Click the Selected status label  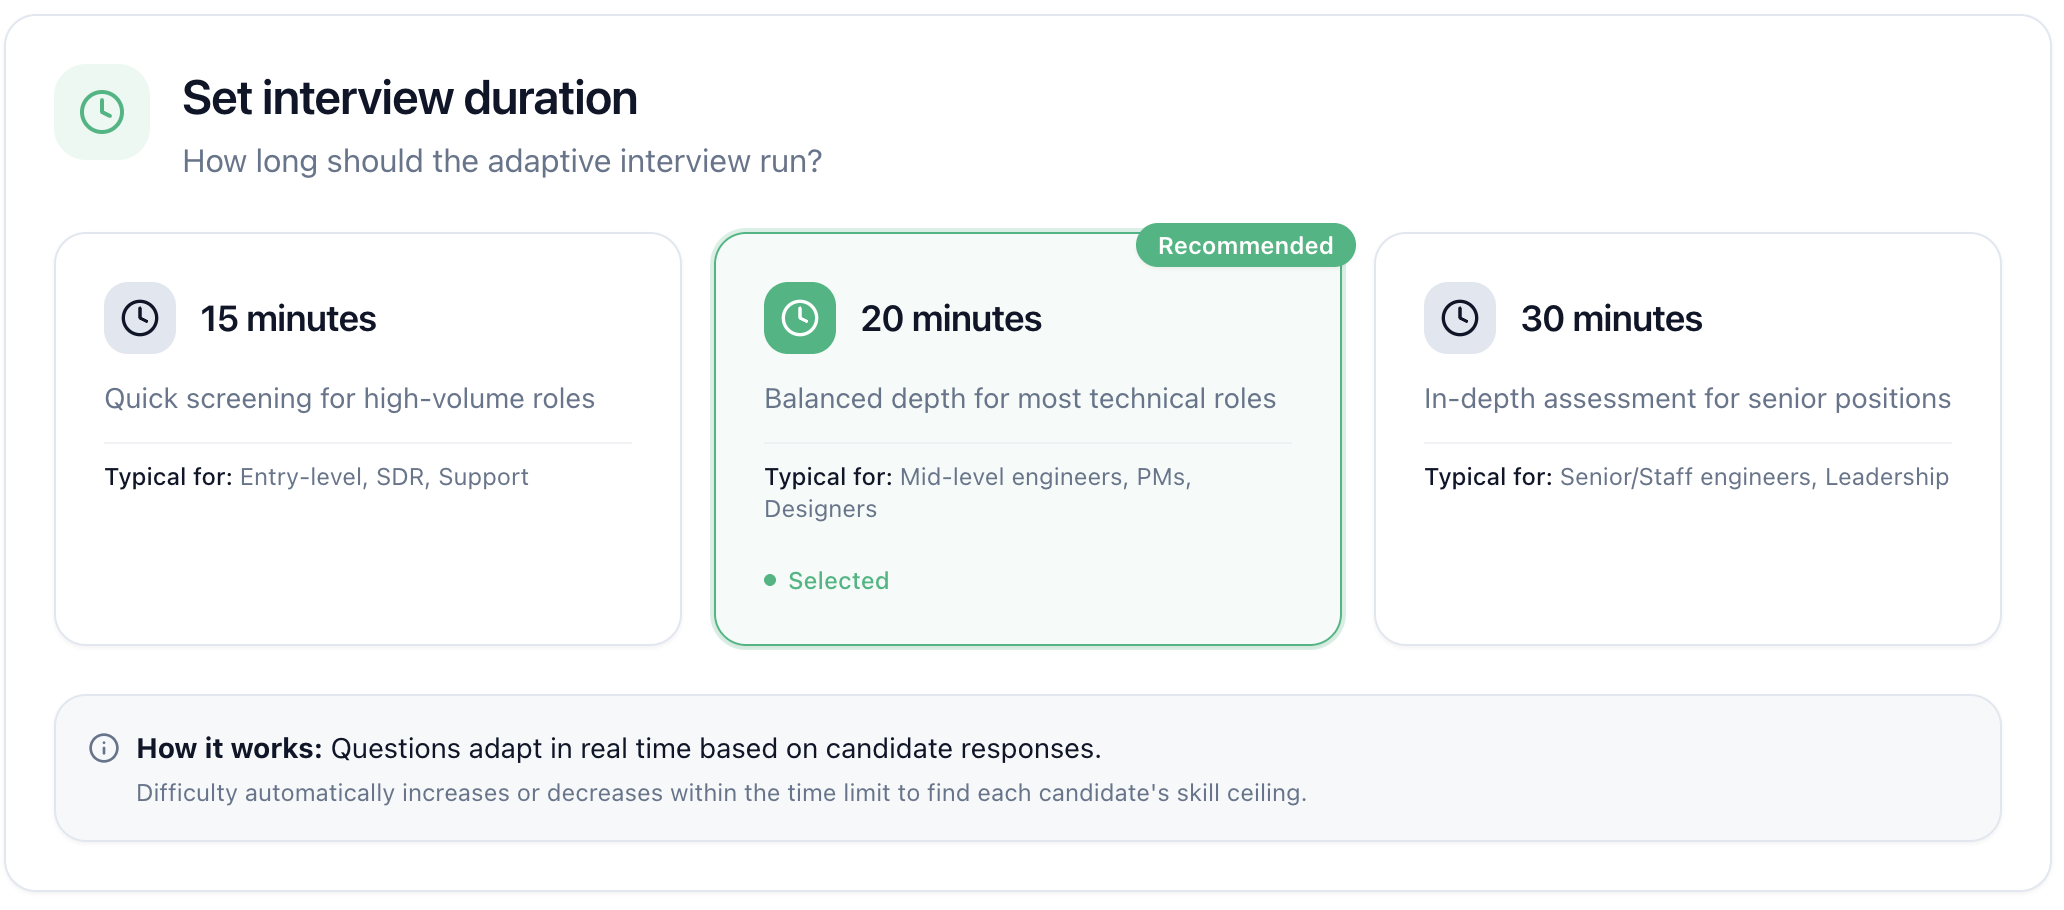838,581
